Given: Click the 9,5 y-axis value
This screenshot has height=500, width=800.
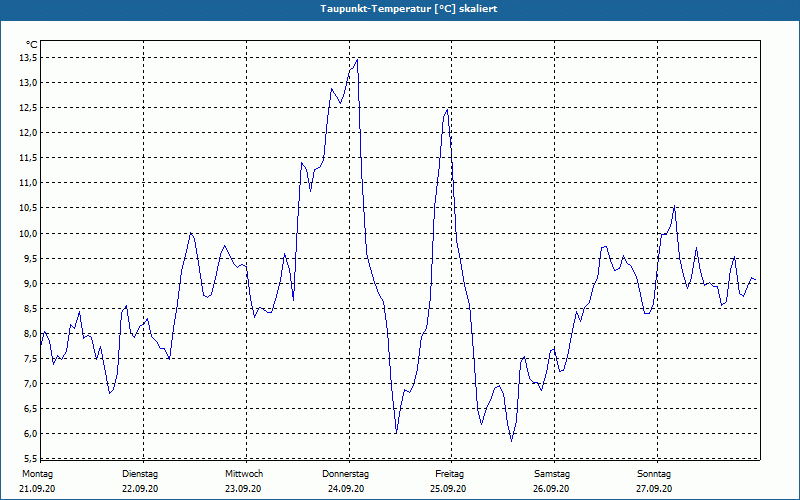Looking at the screenshot, I should coord(31,258).
